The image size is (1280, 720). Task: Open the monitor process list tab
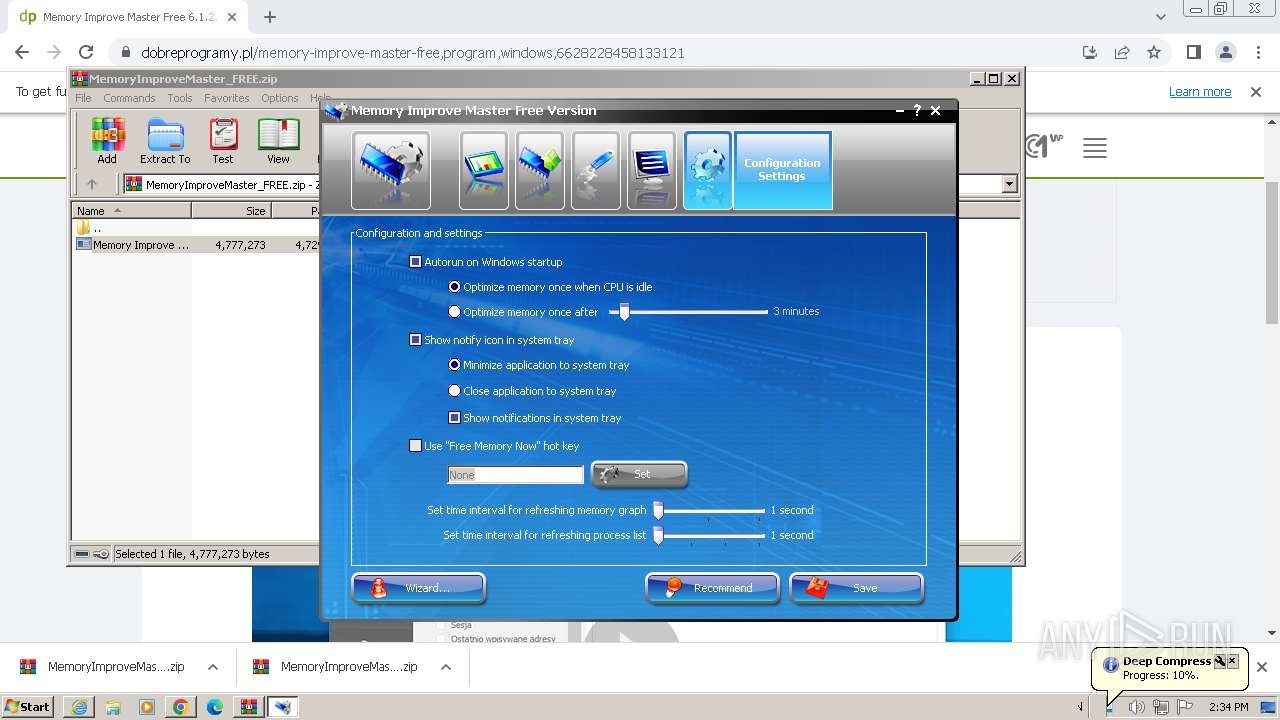pyautogui.click(x=651, y=170)
